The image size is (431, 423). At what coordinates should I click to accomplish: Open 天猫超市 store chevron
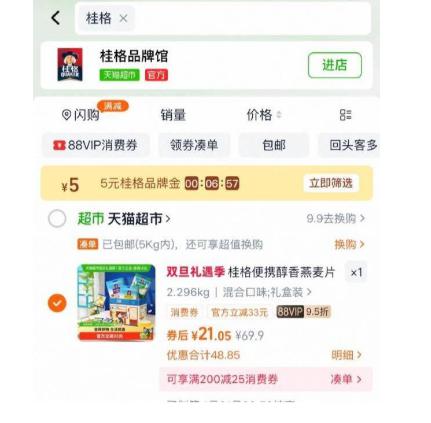pos(168,219)
